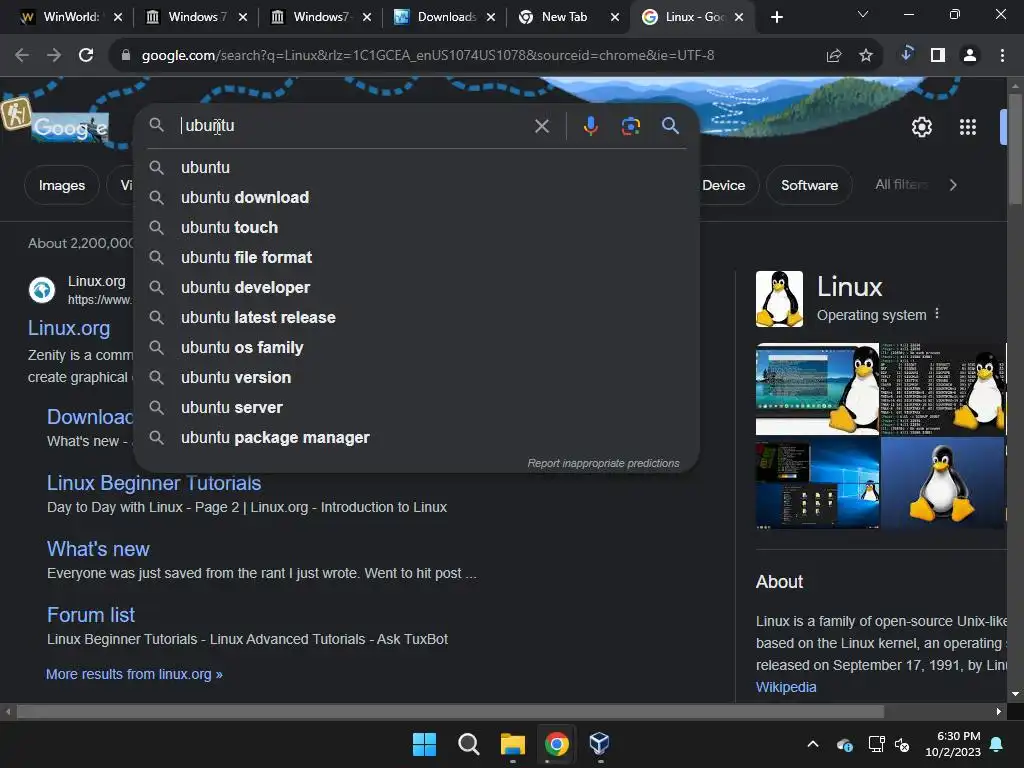Open Google quick settings gear
Image resolution: width=1024 pixels, height=768 pixels.
point(921,127)
